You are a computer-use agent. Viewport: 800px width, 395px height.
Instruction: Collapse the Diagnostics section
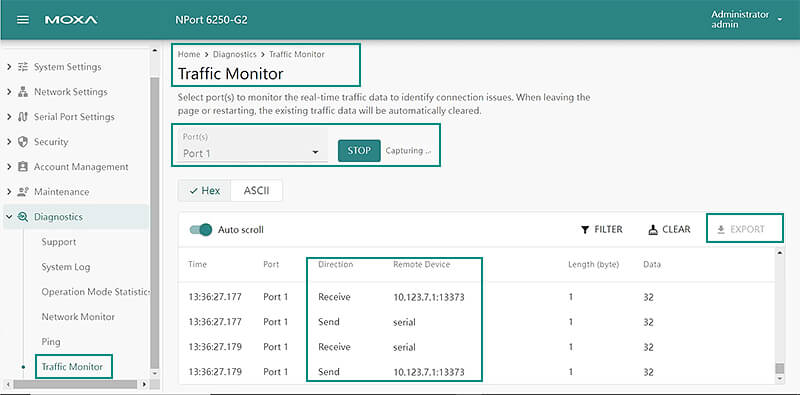pyautogui.click(x=9, y=217)
